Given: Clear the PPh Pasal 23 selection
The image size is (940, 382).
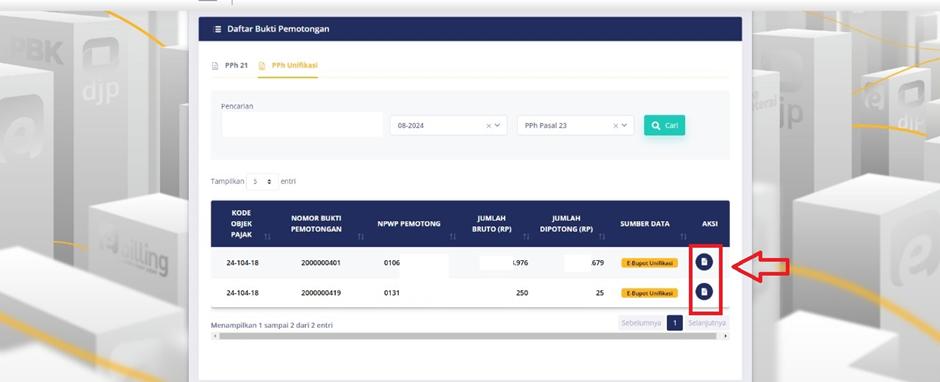Looking at the screenshot, I should pos(616,126).
